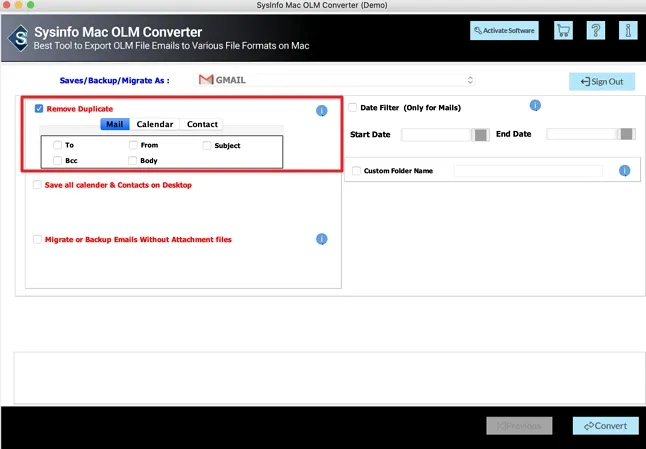This screenshot has width=646, height=449.
Task: Click the Start Date input field
Action: tap(436, 135)
